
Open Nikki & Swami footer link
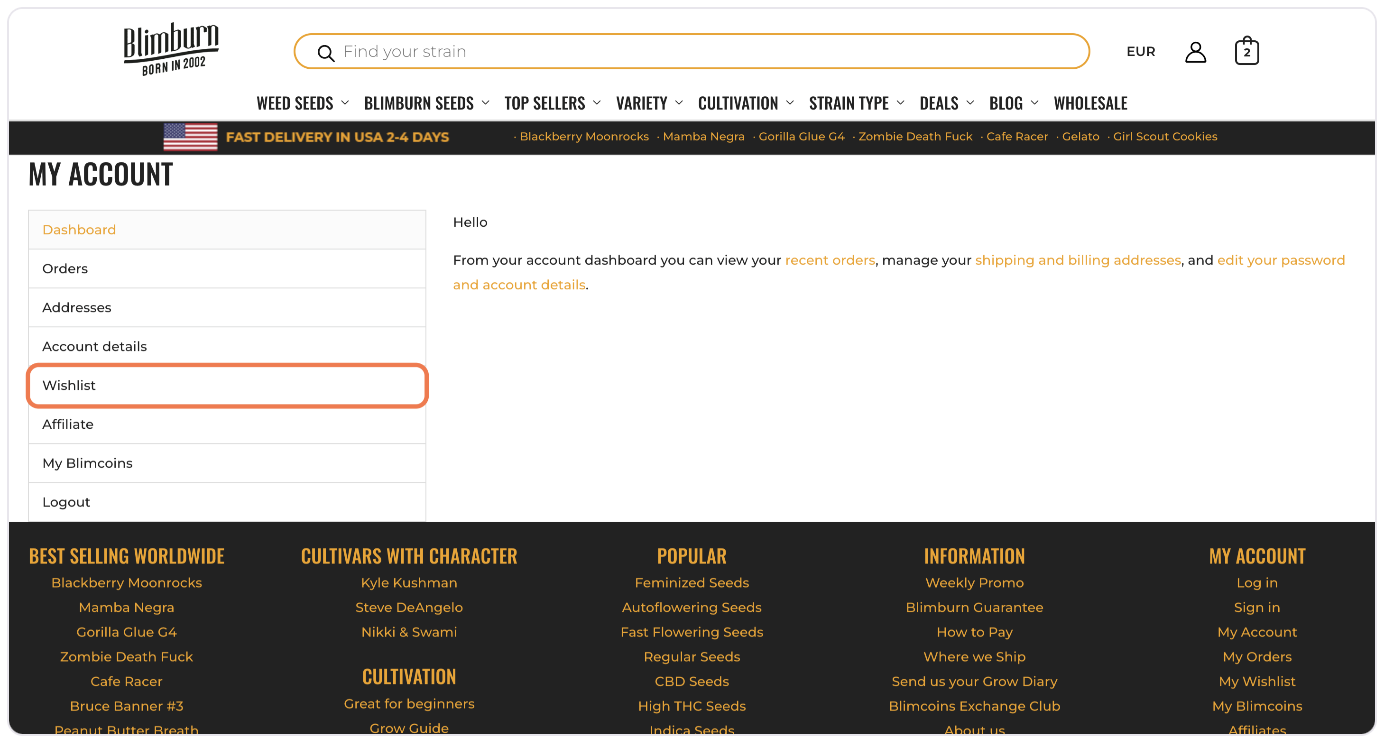(x=409, y=632)
